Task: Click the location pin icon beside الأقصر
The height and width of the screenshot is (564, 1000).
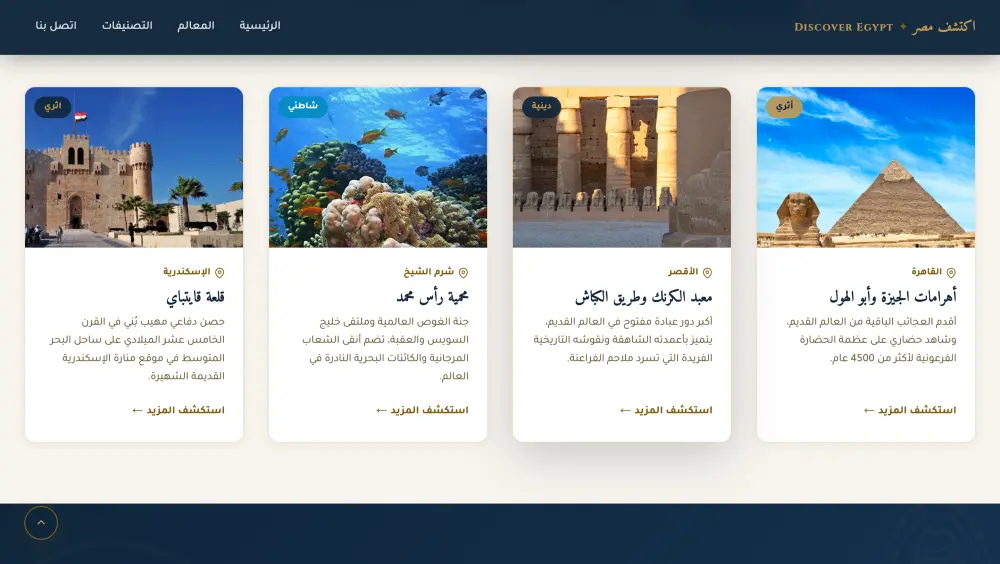Action: click(x=707, y=272)
